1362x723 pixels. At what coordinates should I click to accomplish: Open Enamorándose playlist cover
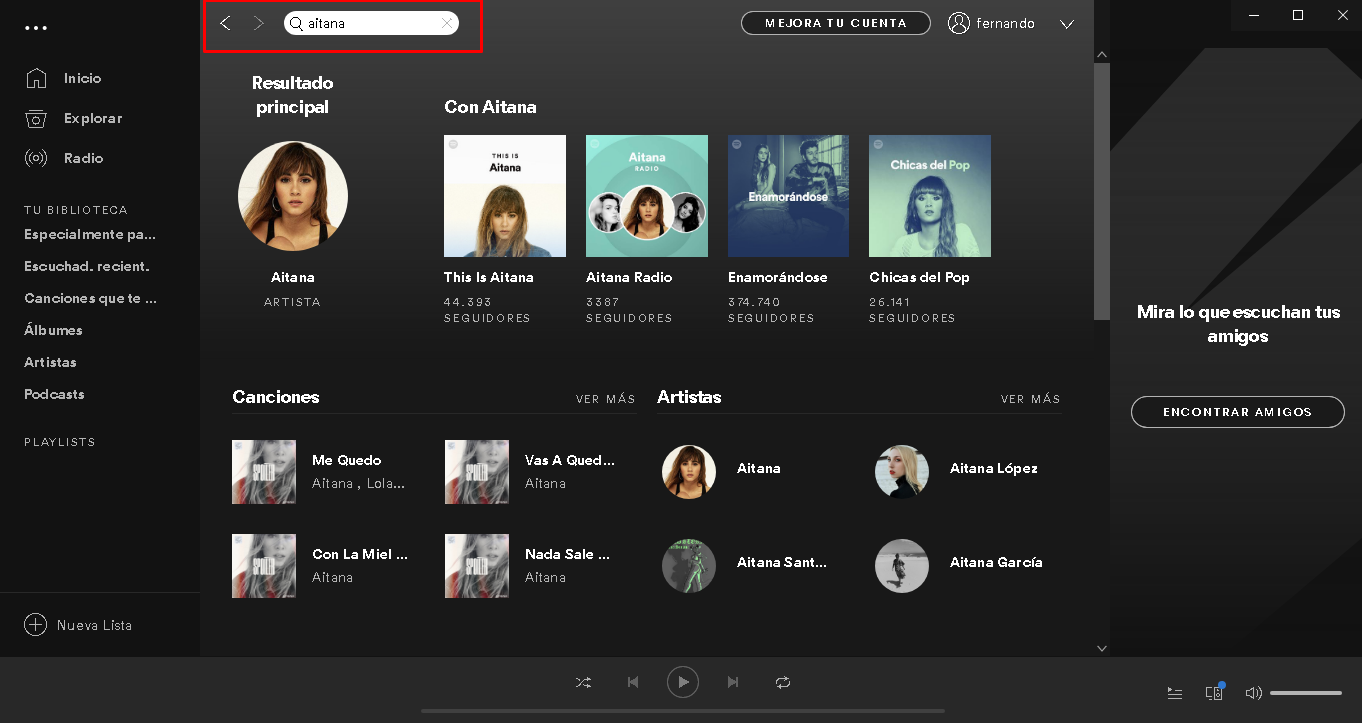(788, 196)
